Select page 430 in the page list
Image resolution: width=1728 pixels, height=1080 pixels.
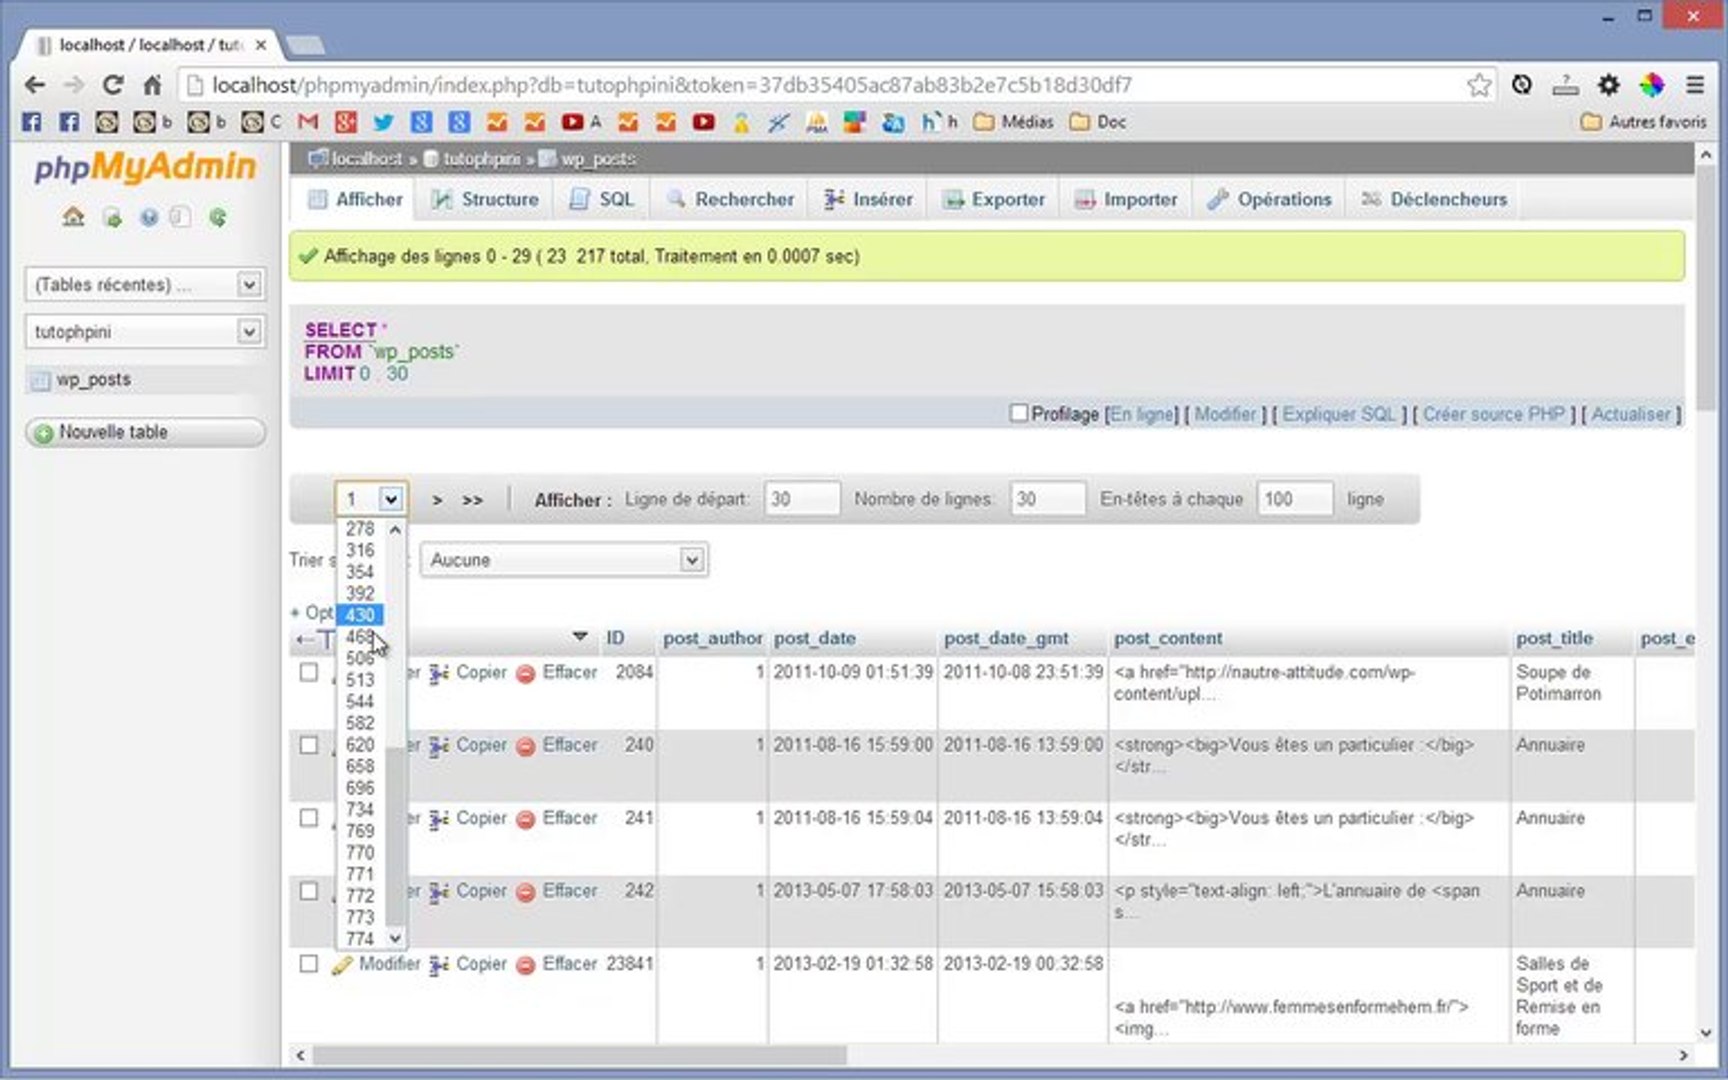click(x=360, y=615)
